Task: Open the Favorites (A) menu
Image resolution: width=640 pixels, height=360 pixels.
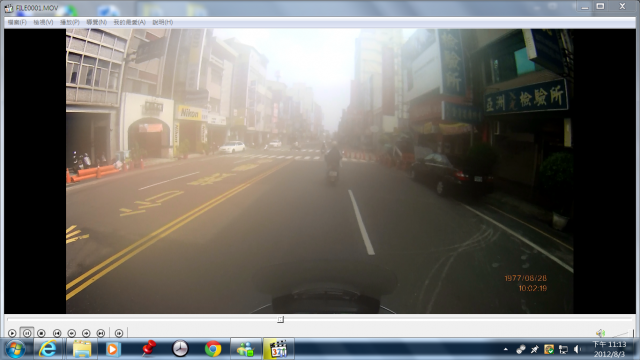Action: point(129,22)
